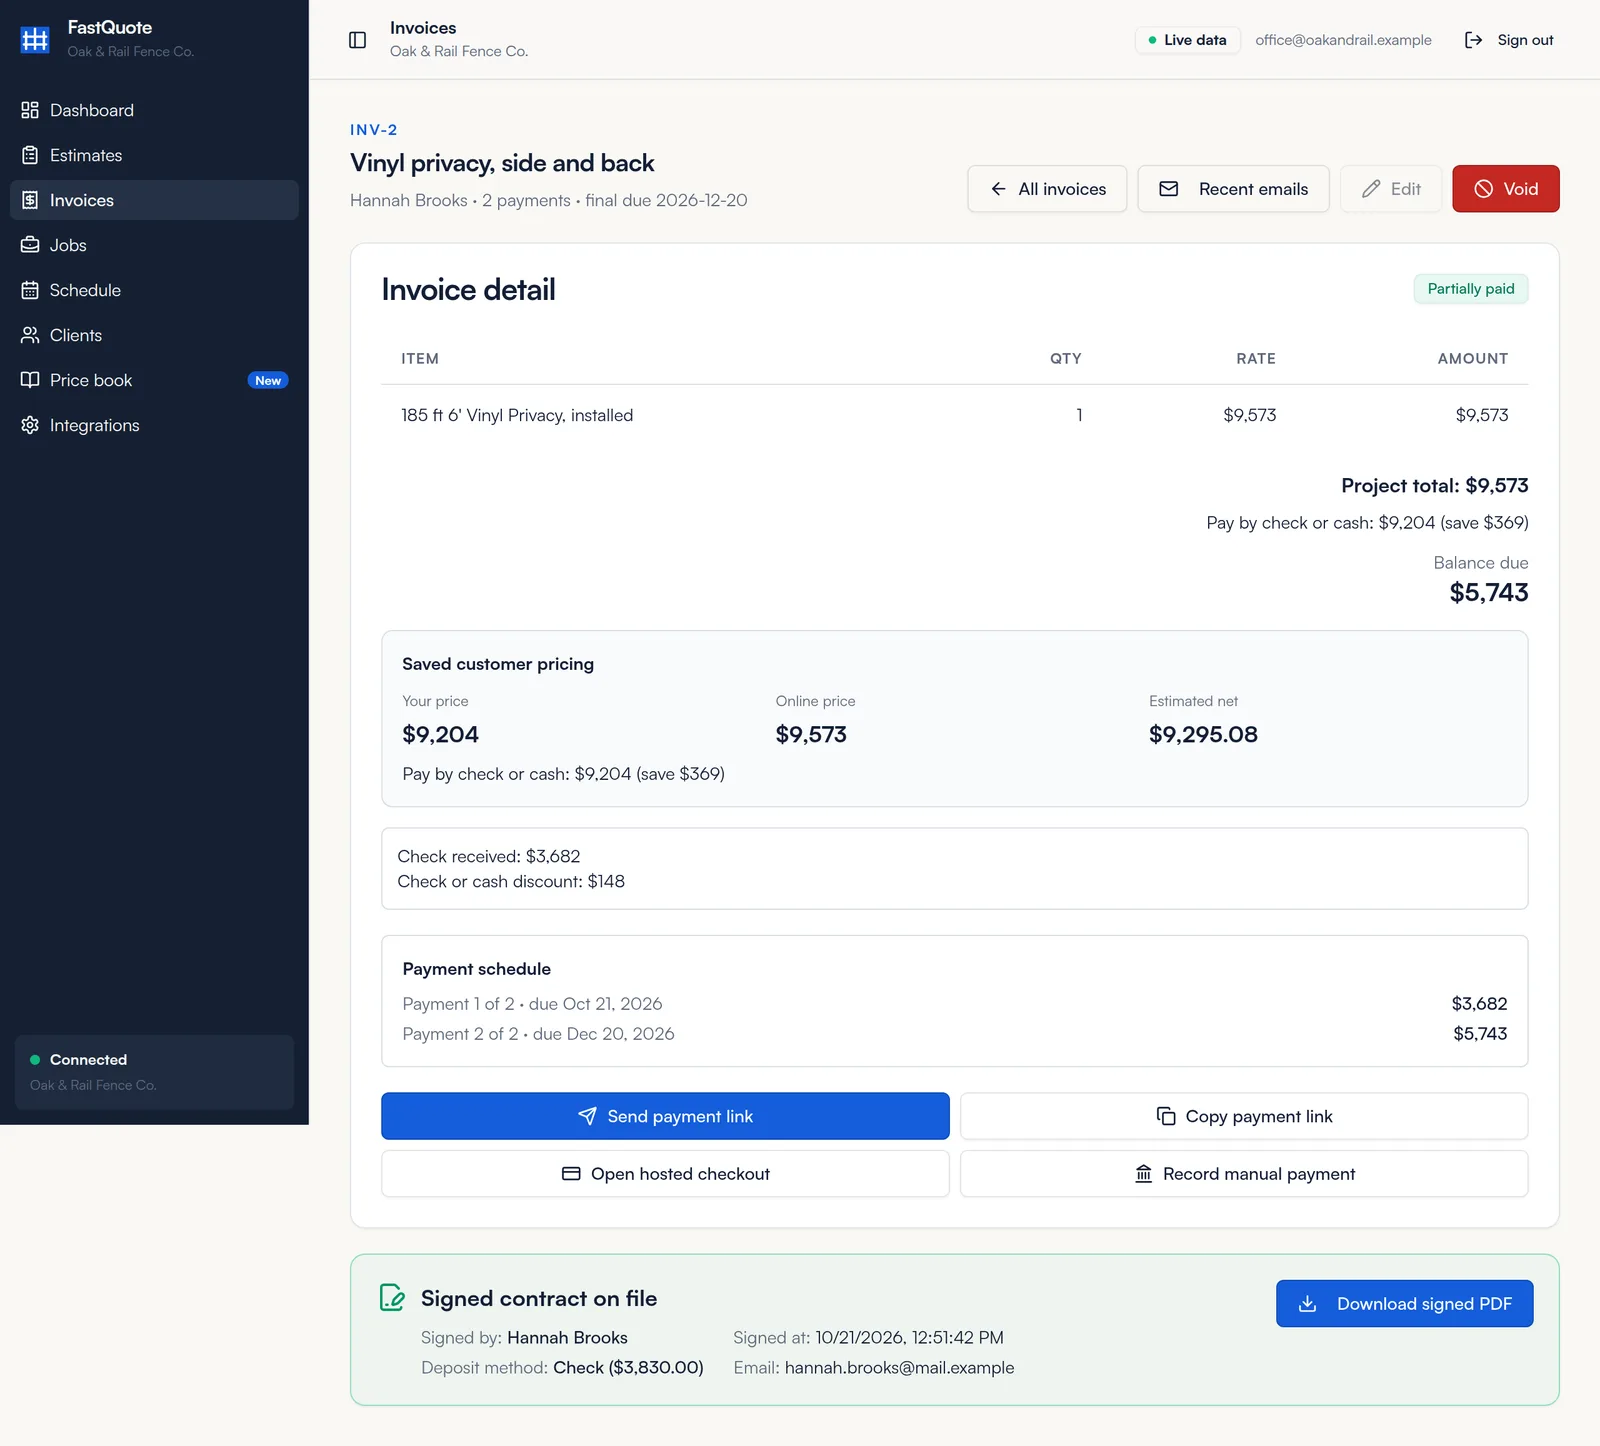
Task: Go back to All invoices
Action: [x=1047, y=189]
